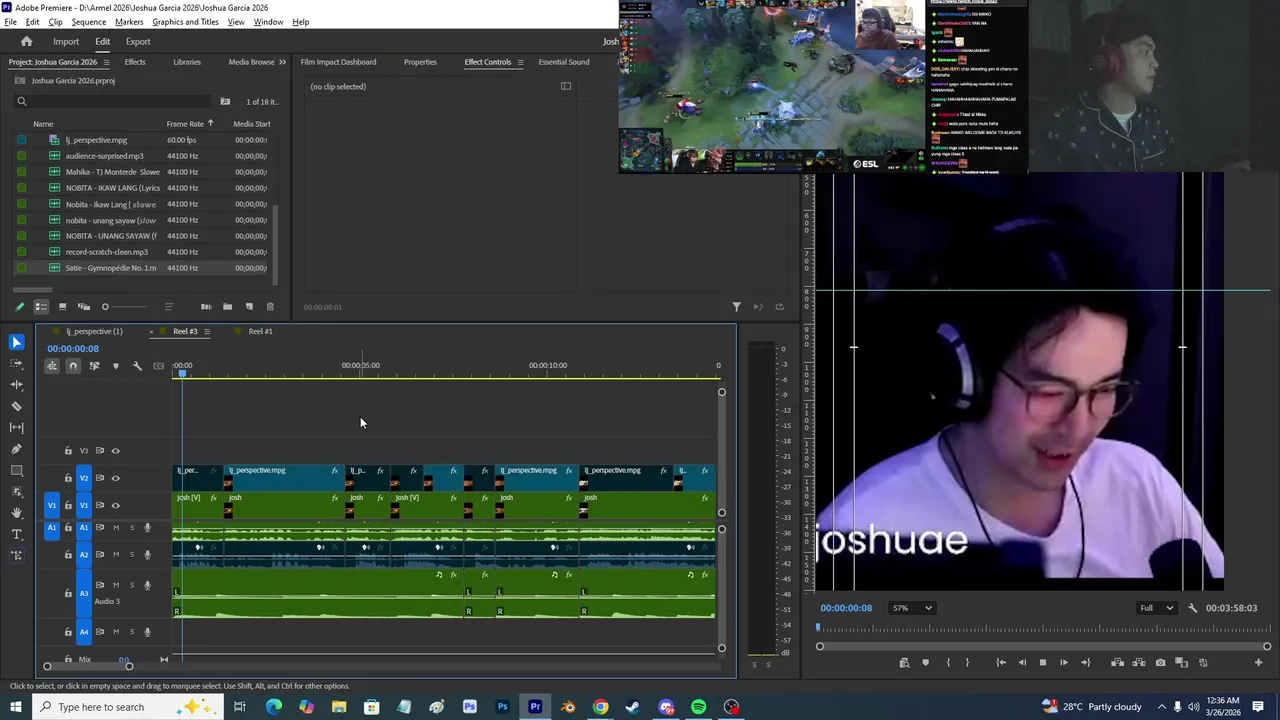
Task: Select the Razor tool
Action: coord(16,406)
